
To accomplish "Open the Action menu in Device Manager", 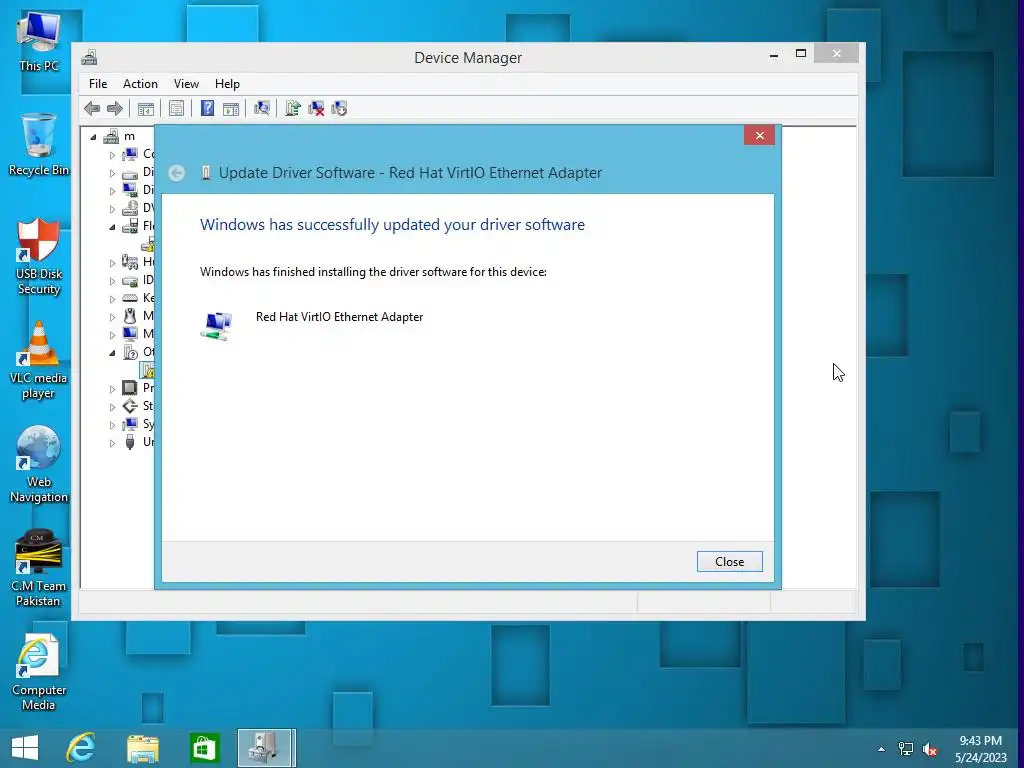I will tap(140, 84).
